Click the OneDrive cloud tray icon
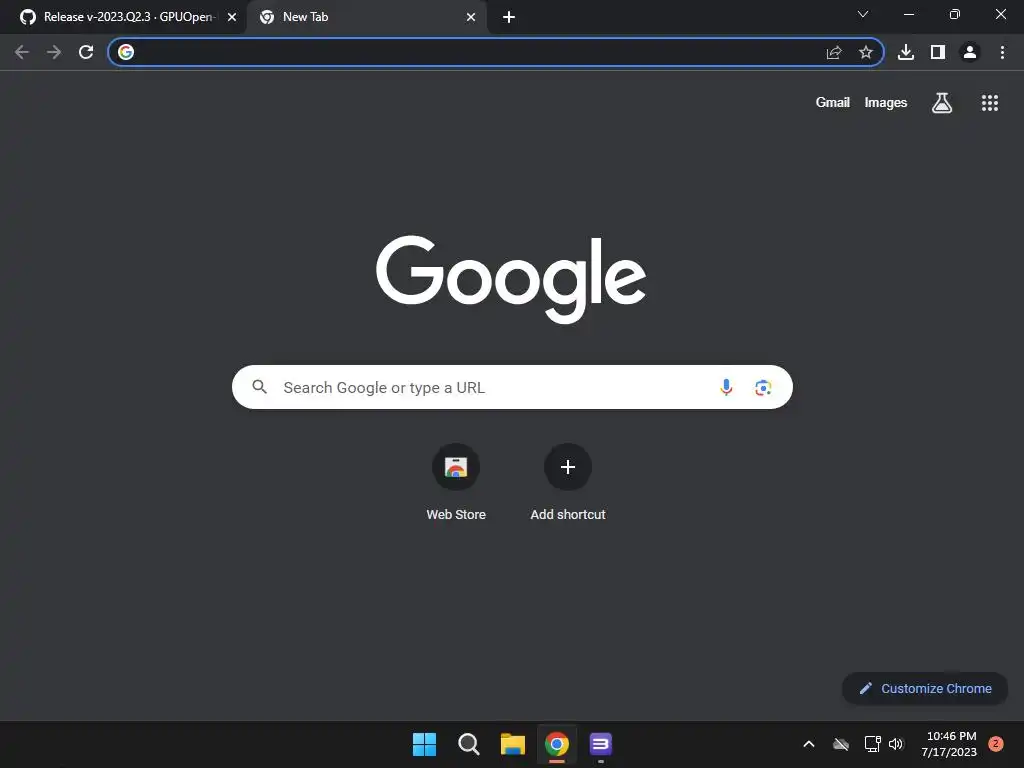This screenshot has height=768, width=1024. pos(841,744)
